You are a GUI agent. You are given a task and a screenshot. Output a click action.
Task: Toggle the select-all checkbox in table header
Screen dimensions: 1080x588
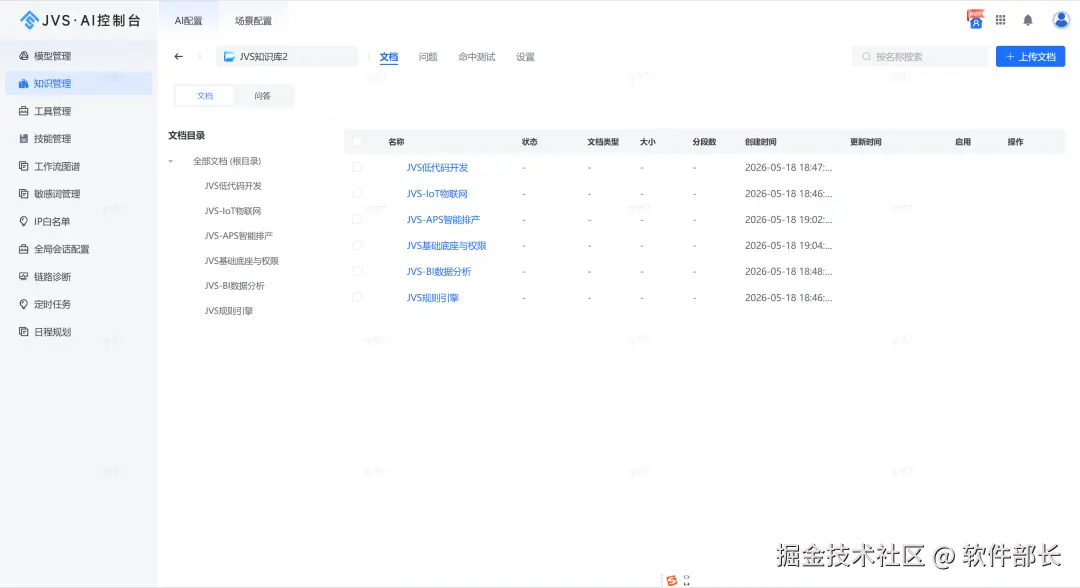point(357,141)
